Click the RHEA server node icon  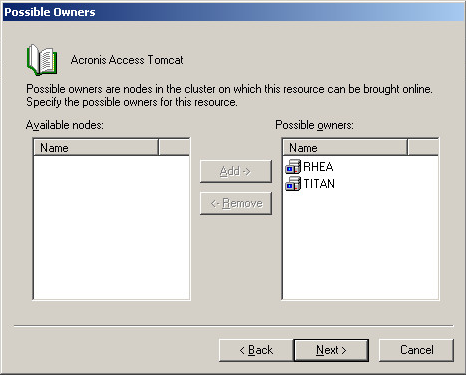pos(293,167)
